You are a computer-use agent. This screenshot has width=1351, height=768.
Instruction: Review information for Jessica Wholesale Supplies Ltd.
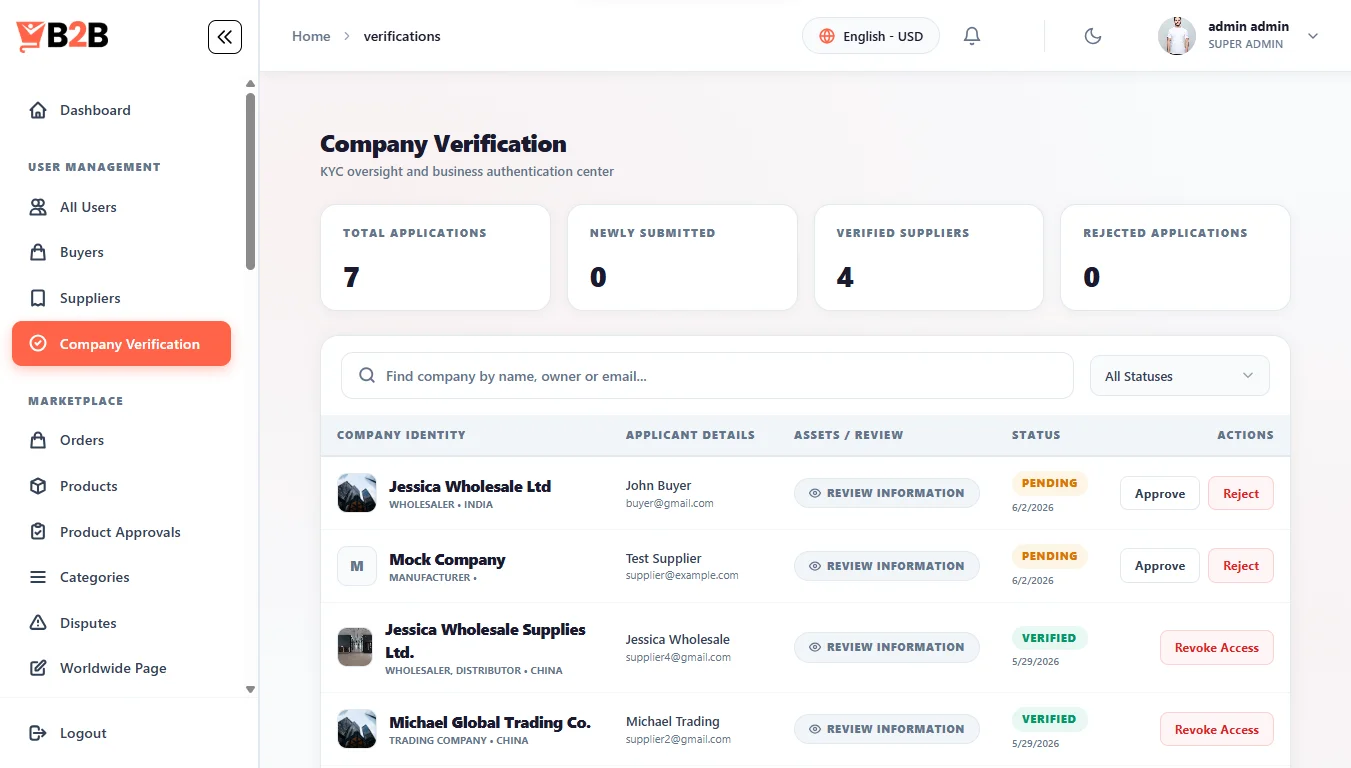click(887, 647)
